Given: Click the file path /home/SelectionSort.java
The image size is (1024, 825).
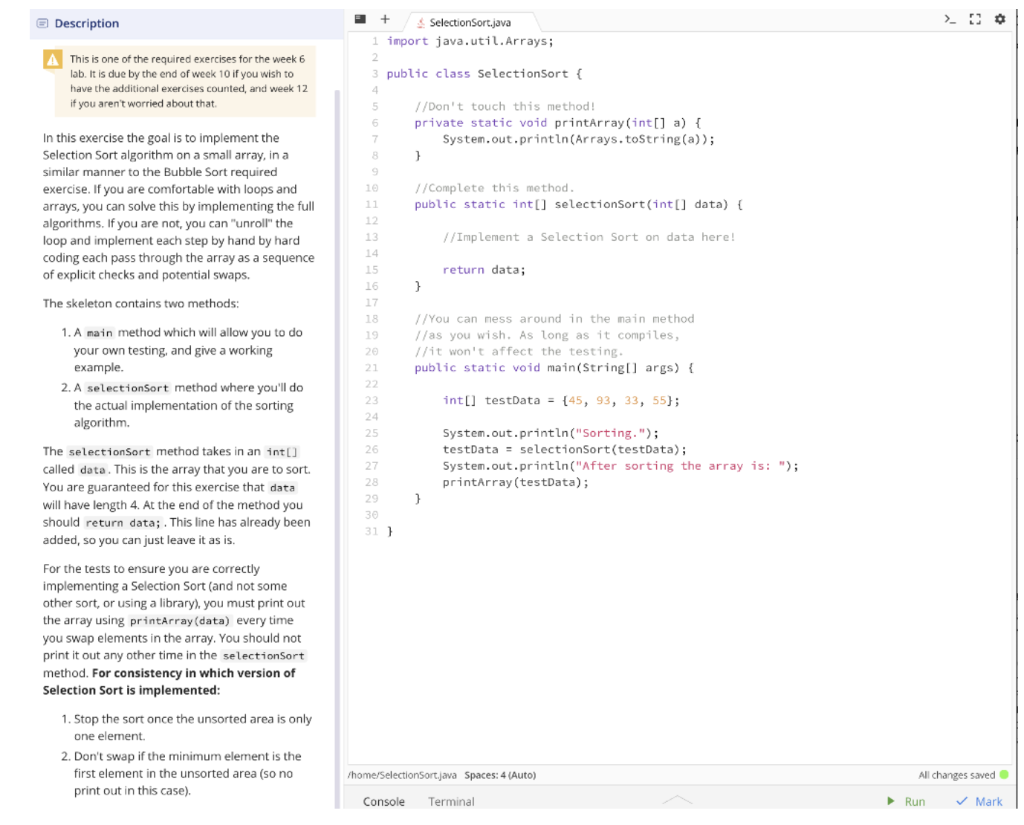Looking at the screenshot, I should (402, 775).
